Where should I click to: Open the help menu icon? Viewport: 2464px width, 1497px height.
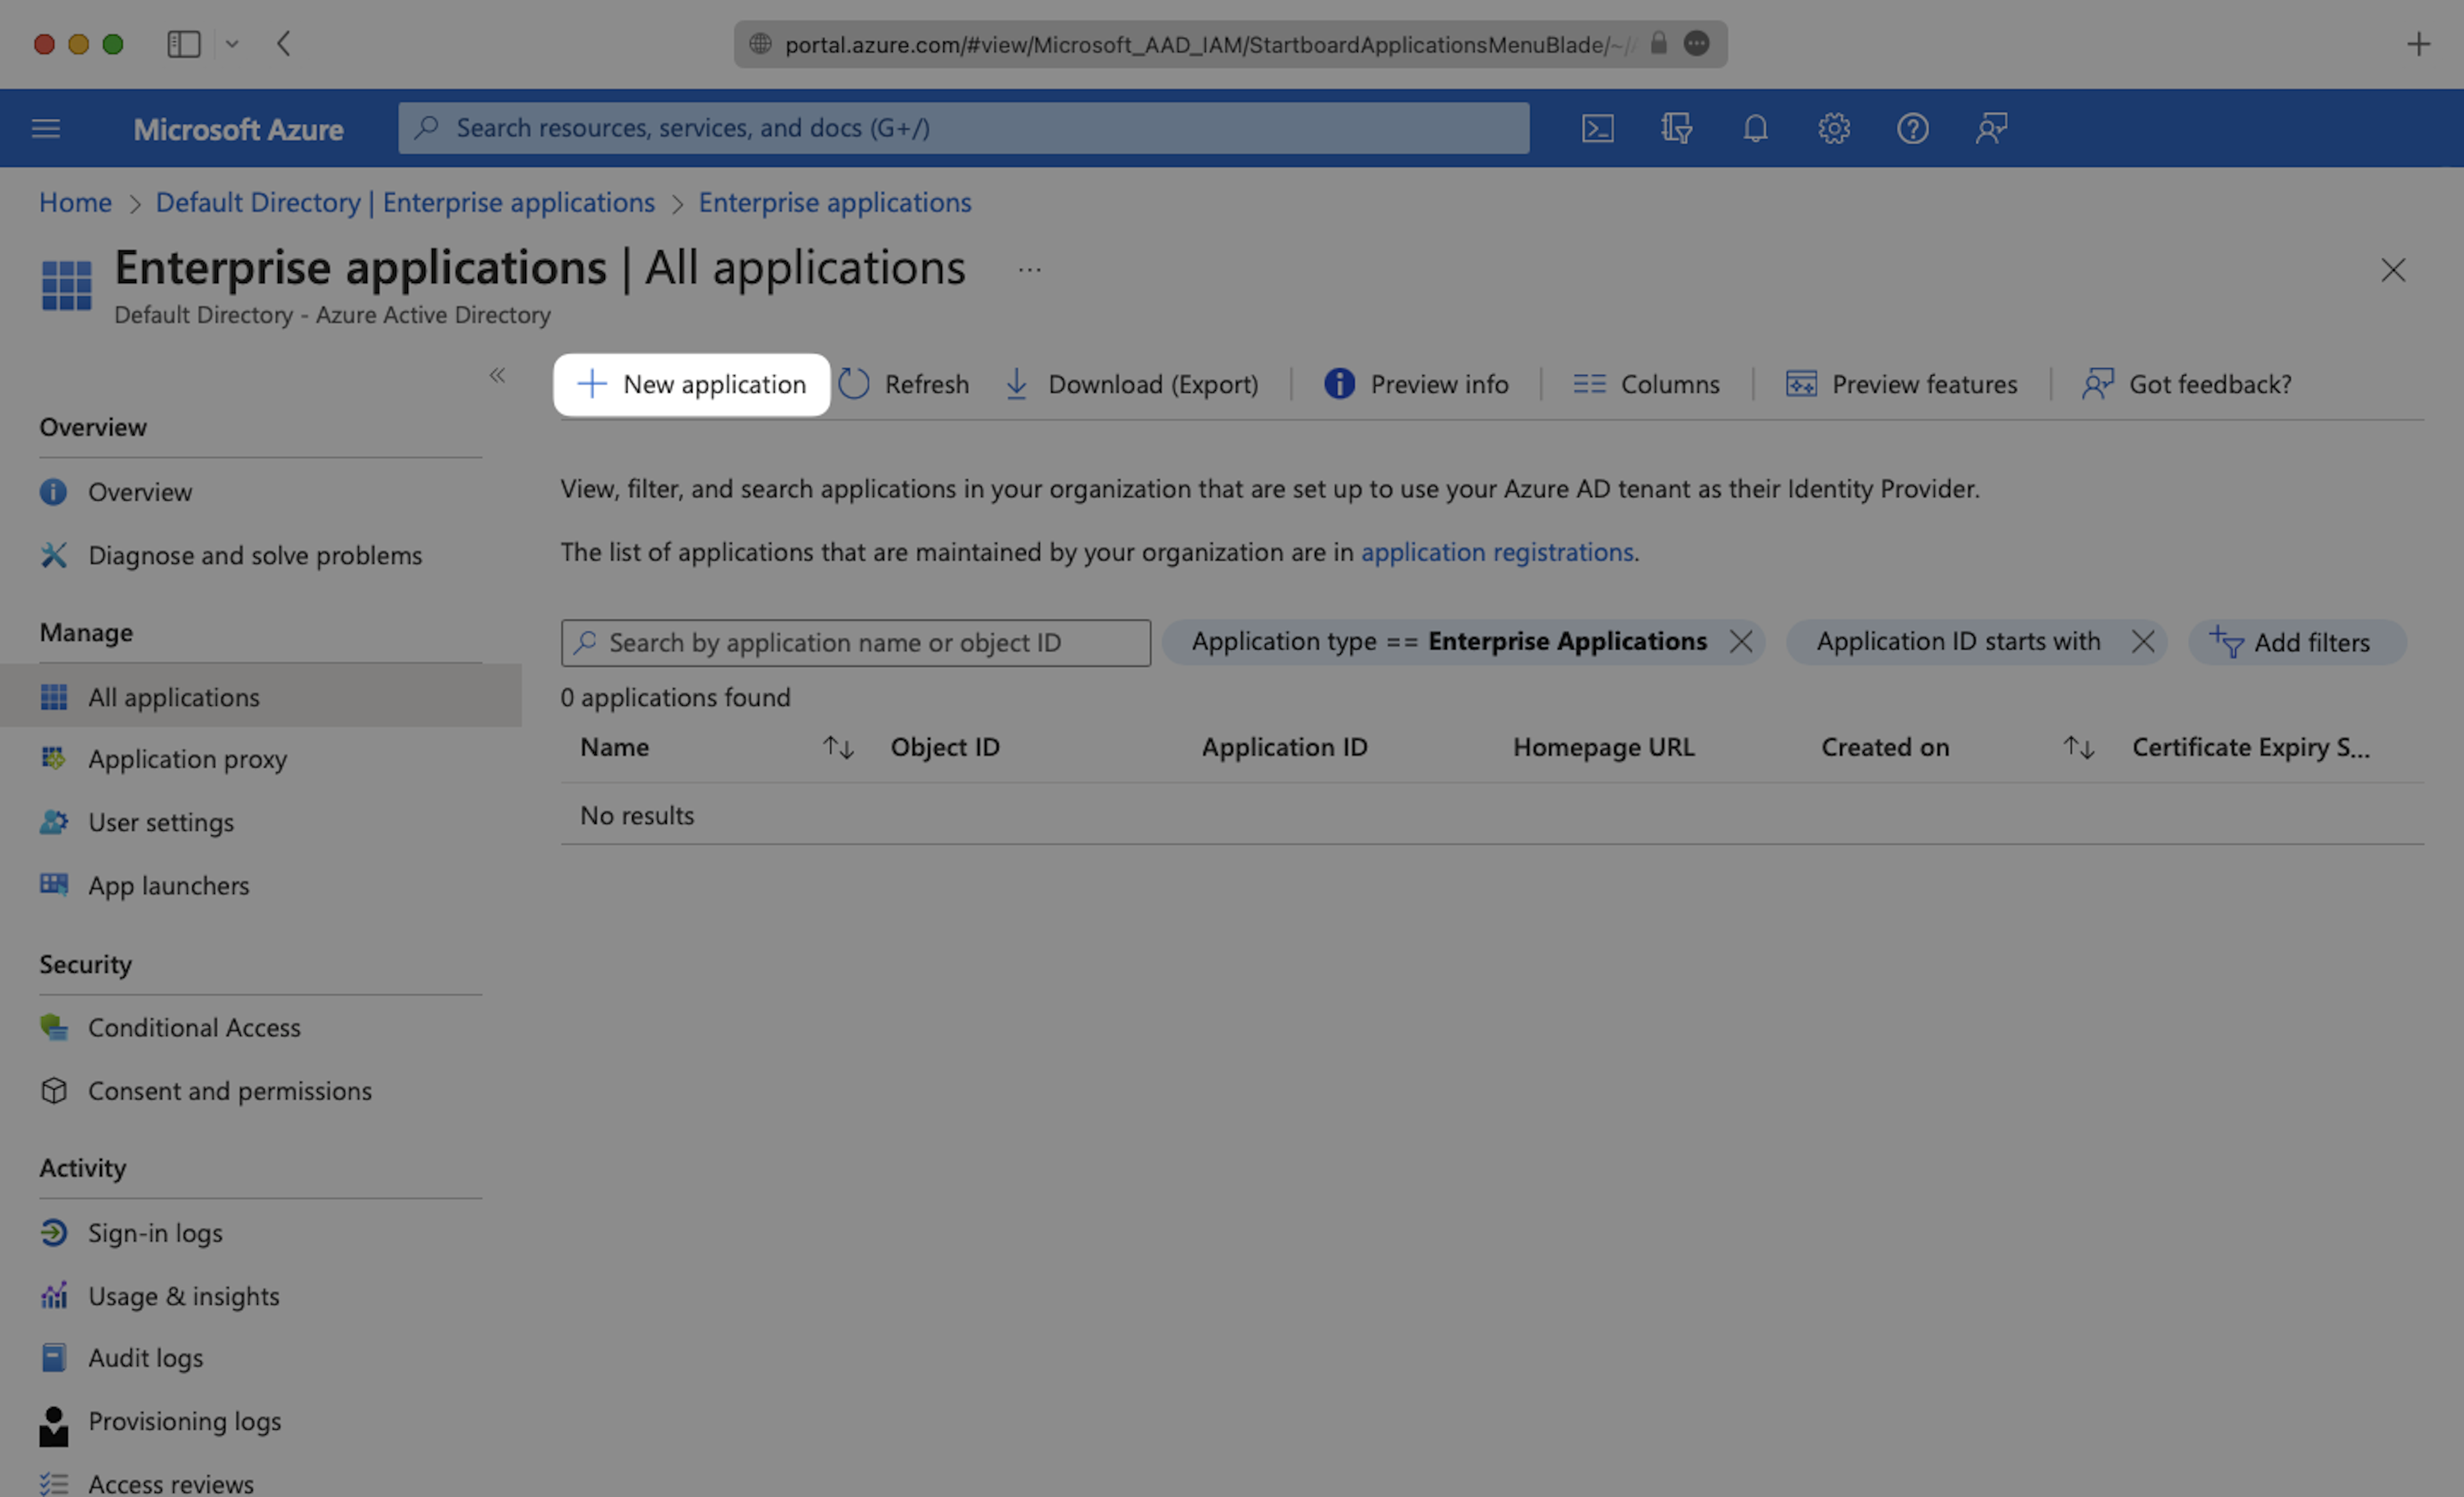[x=1912, y=128]
